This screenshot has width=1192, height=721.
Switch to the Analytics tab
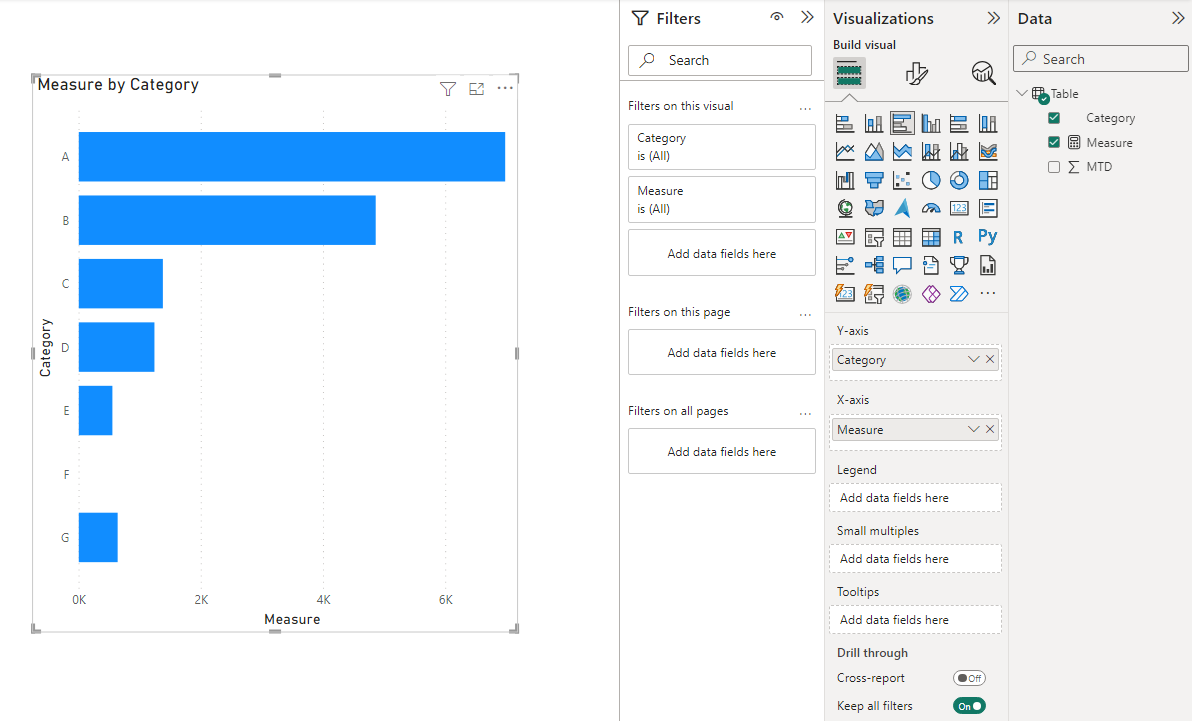tap(984, 73)
